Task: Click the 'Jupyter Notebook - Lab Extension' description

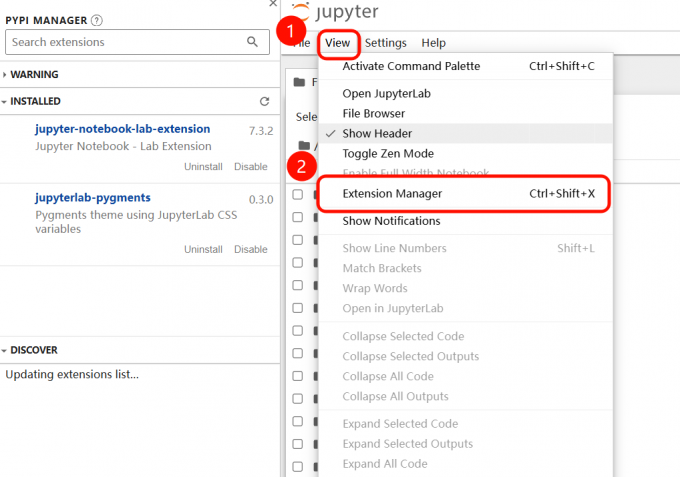Action: tap(124, 146)
